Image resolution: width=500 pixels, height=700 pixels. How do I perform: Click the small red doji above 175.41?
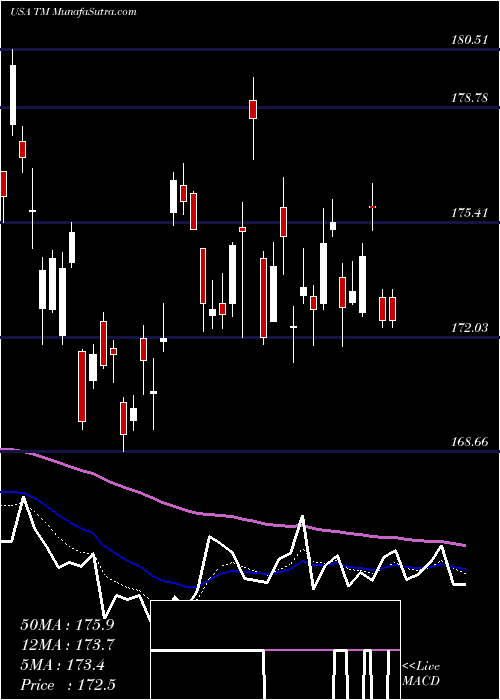pyautogui.click(x=372, y=207)
